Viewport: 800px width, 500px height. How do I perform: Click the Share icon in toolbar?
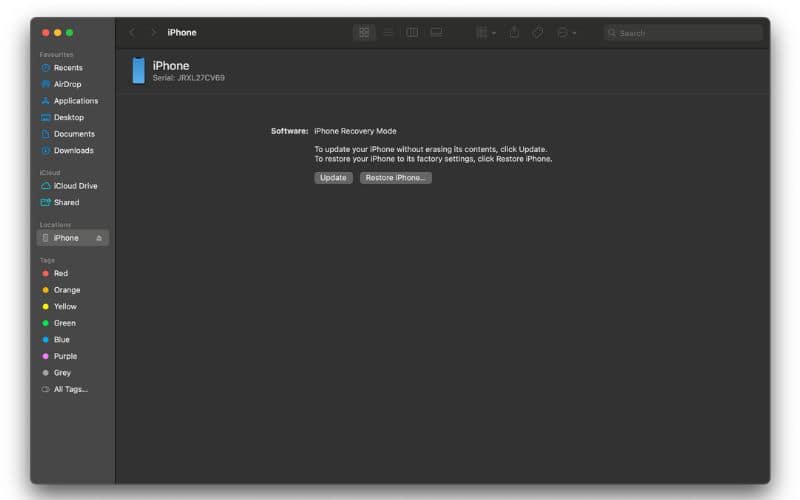point(514,33)
